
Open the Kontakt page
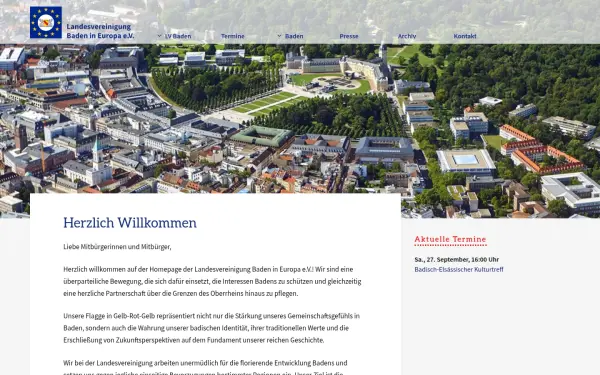[x=465, y=36]
